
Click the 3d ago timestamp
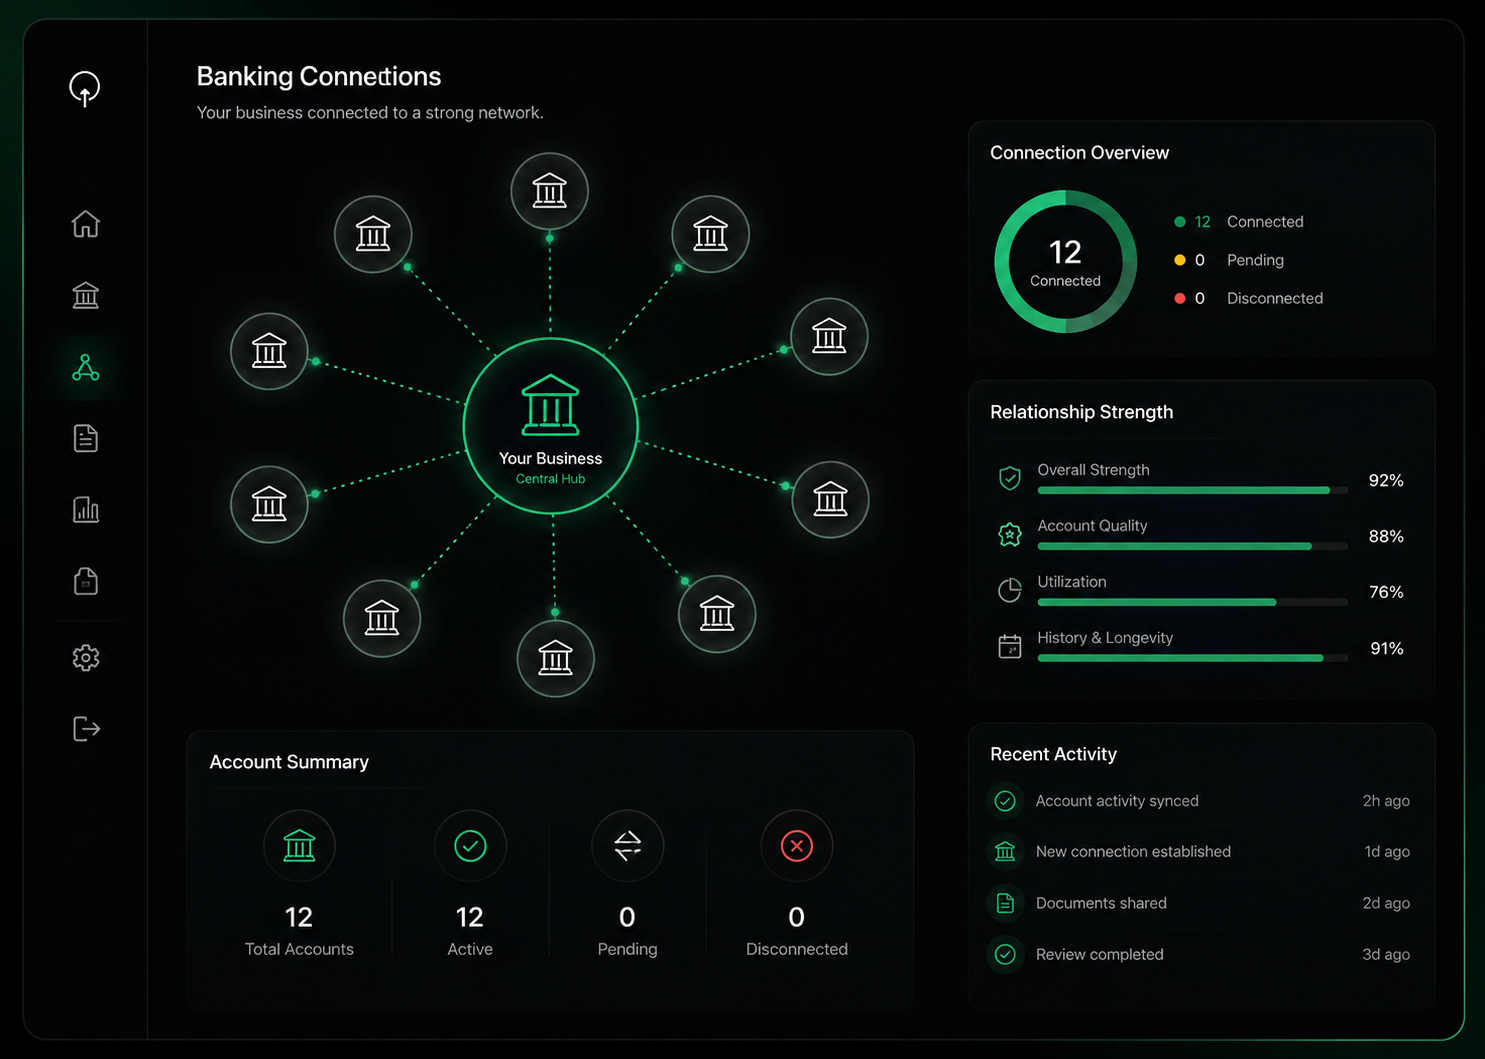point(1386,954)
